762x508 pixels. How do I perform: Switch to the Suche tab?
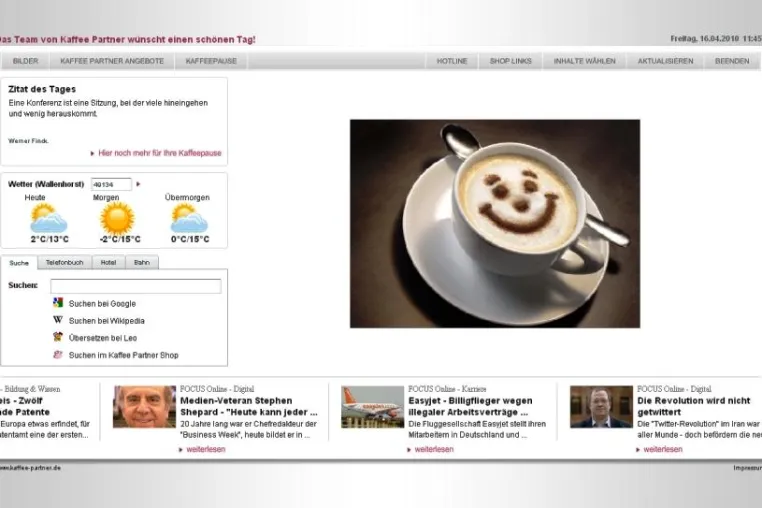click(19, 263)
